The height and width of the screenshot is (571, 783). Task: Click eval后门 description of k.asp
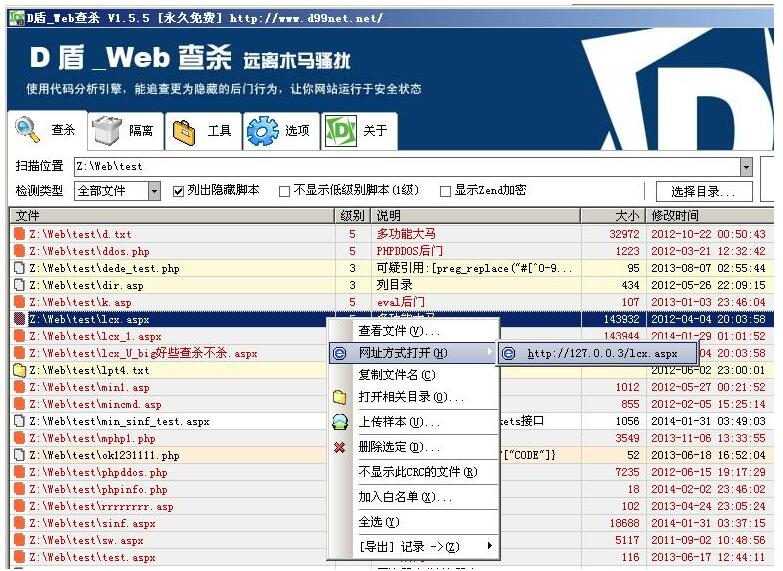tap(400, 302)
